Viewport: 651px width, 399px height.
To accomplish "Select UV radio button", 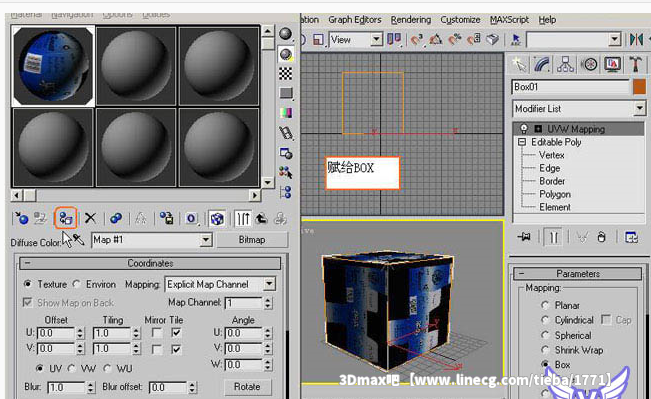I will (x=40, y=368).
